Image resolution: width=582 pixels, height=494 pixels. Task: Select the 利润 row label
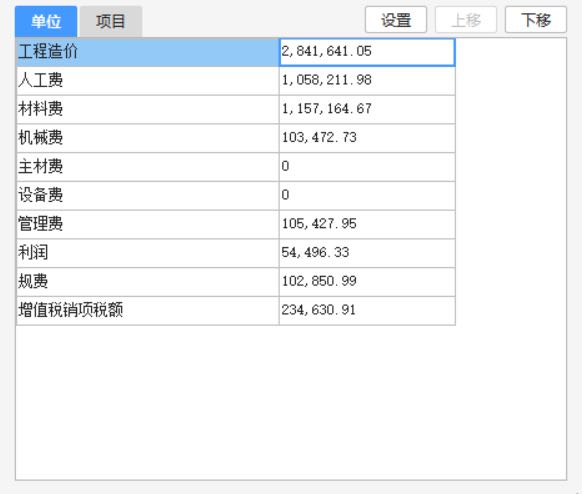click(x=147, y=253)
